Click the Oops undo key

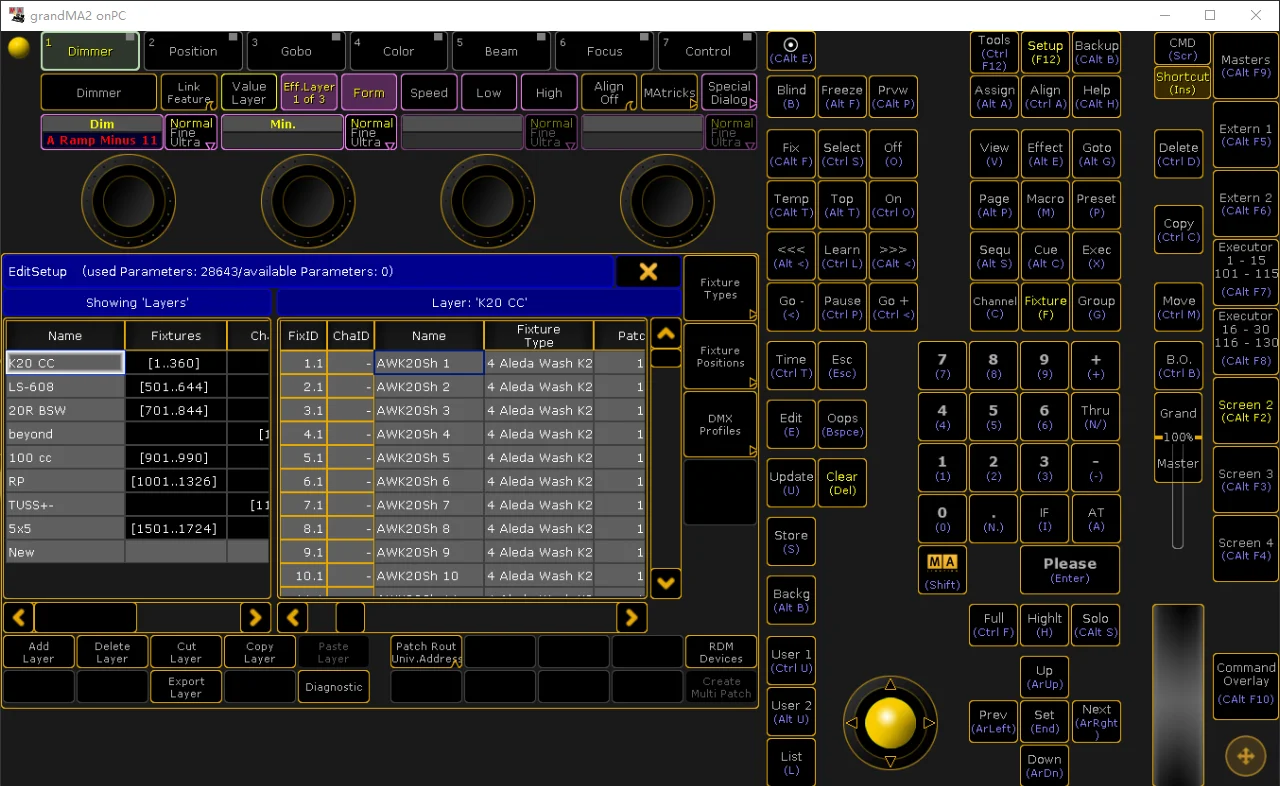[842, 424]
